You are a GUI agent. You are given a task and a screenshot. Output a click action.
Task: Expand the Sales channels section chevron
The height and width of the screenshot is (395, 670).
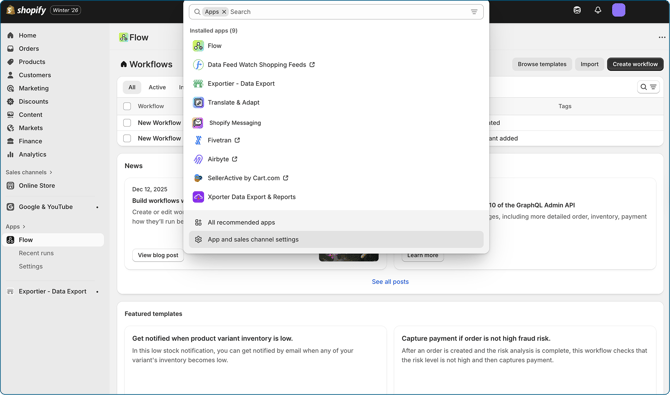[51, 172]
